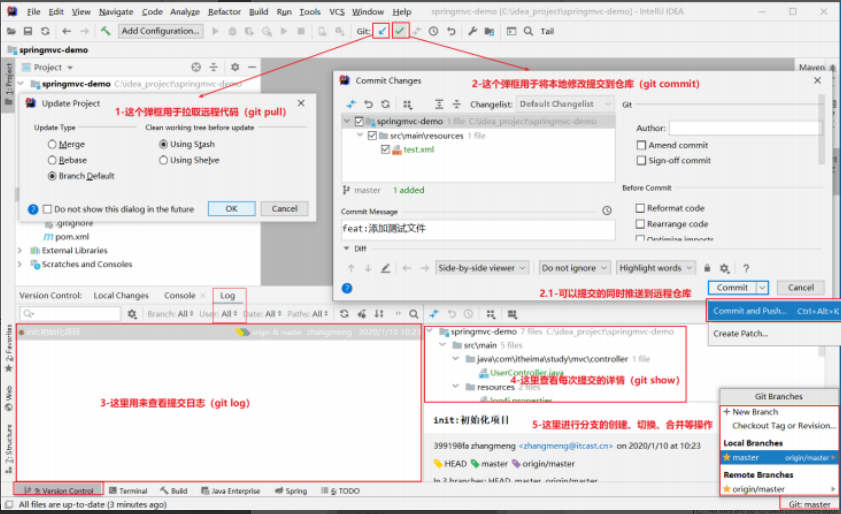Click the Git Update Project arrow icon
The width and height of the screenshot is (841, 514).
[x=382, y=31]
